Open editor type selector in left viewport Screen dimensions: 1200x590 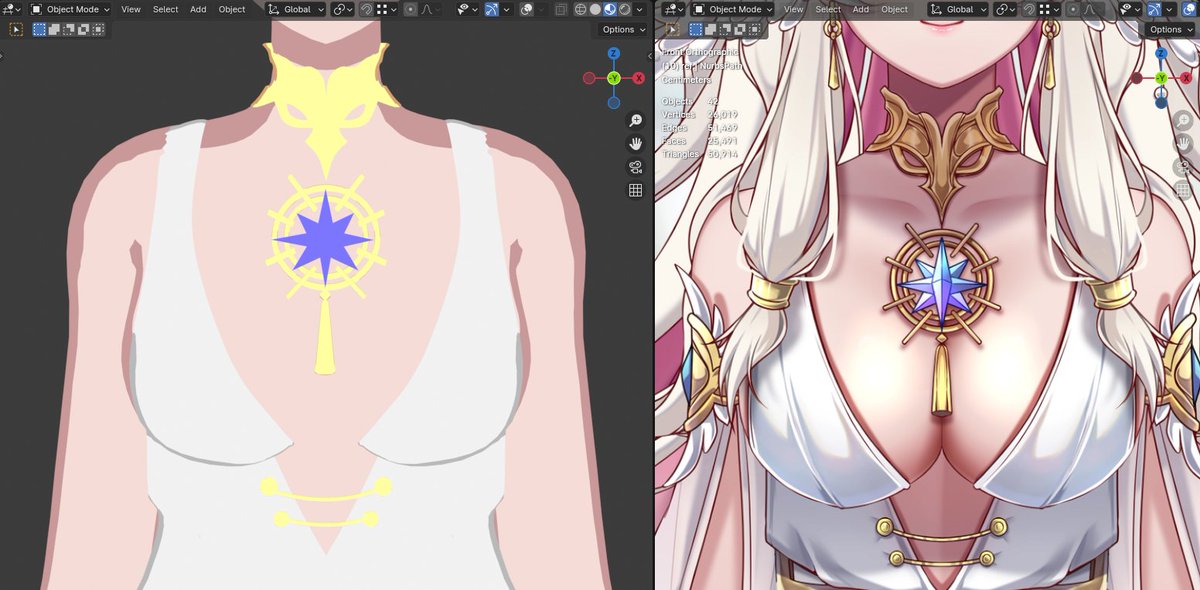coord(12,9)
